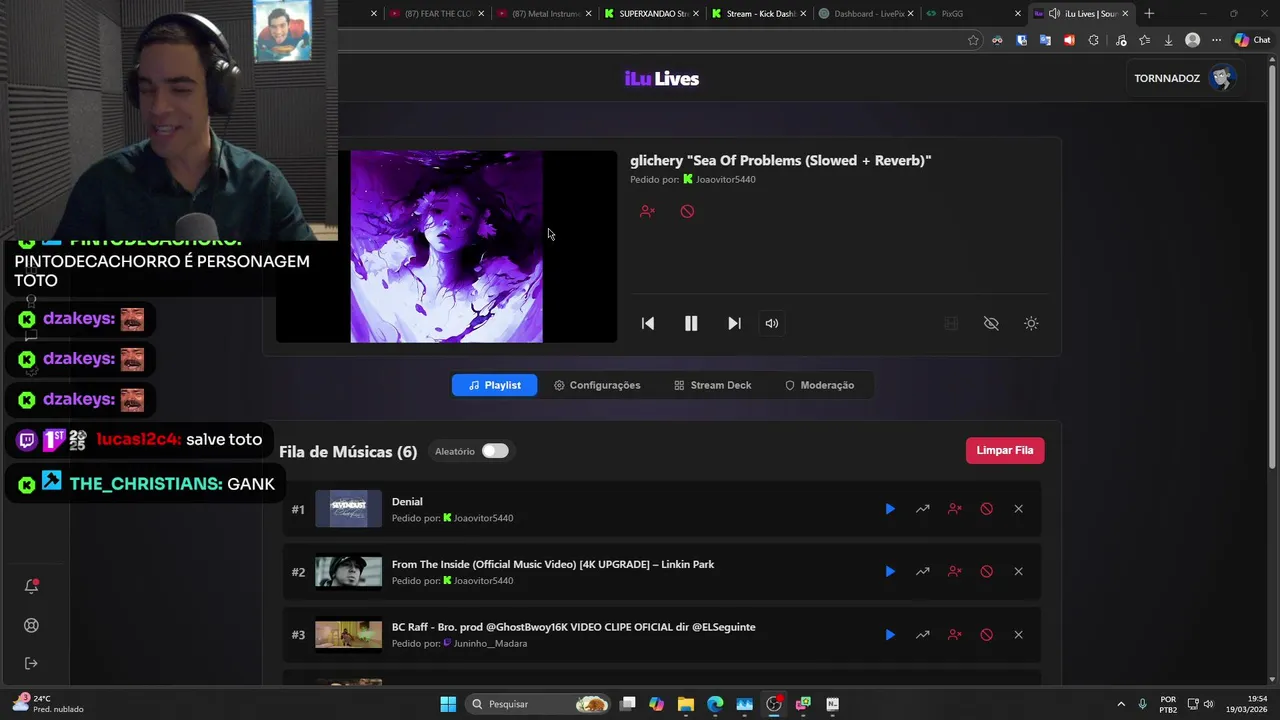Play From The Inside Linkin Park now
Image resolution: width=1280 pixels, height=720 pixels.
click(890, 572)
